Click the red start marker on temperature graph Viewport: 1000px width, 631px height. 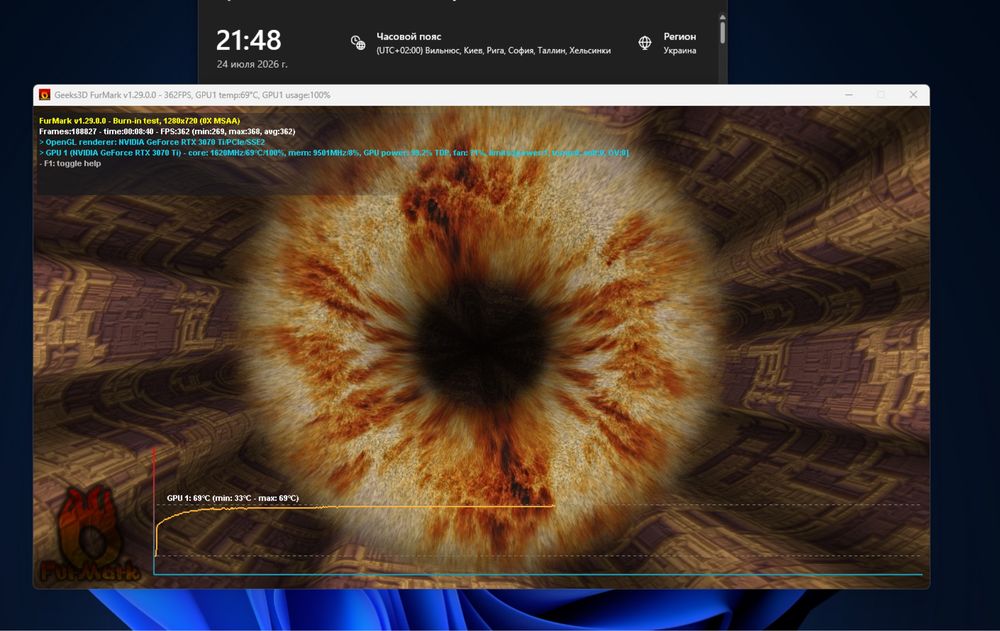coord(154,501)
